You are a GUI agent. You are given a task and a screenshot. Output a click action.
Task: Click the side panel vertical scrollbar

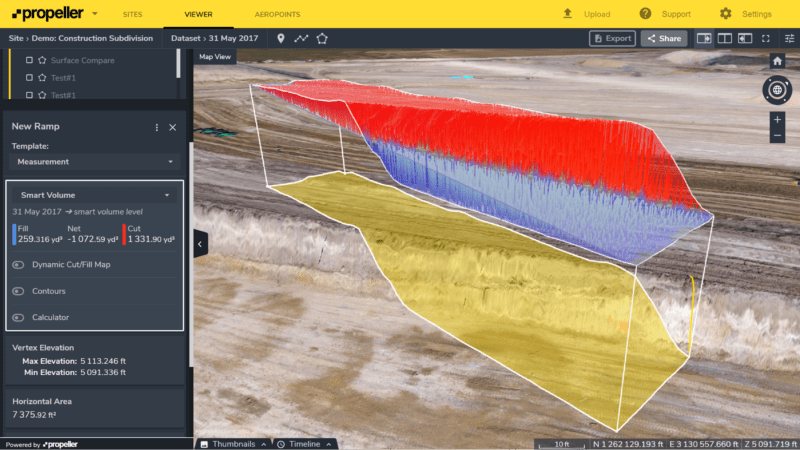click(x=191, y=254)
